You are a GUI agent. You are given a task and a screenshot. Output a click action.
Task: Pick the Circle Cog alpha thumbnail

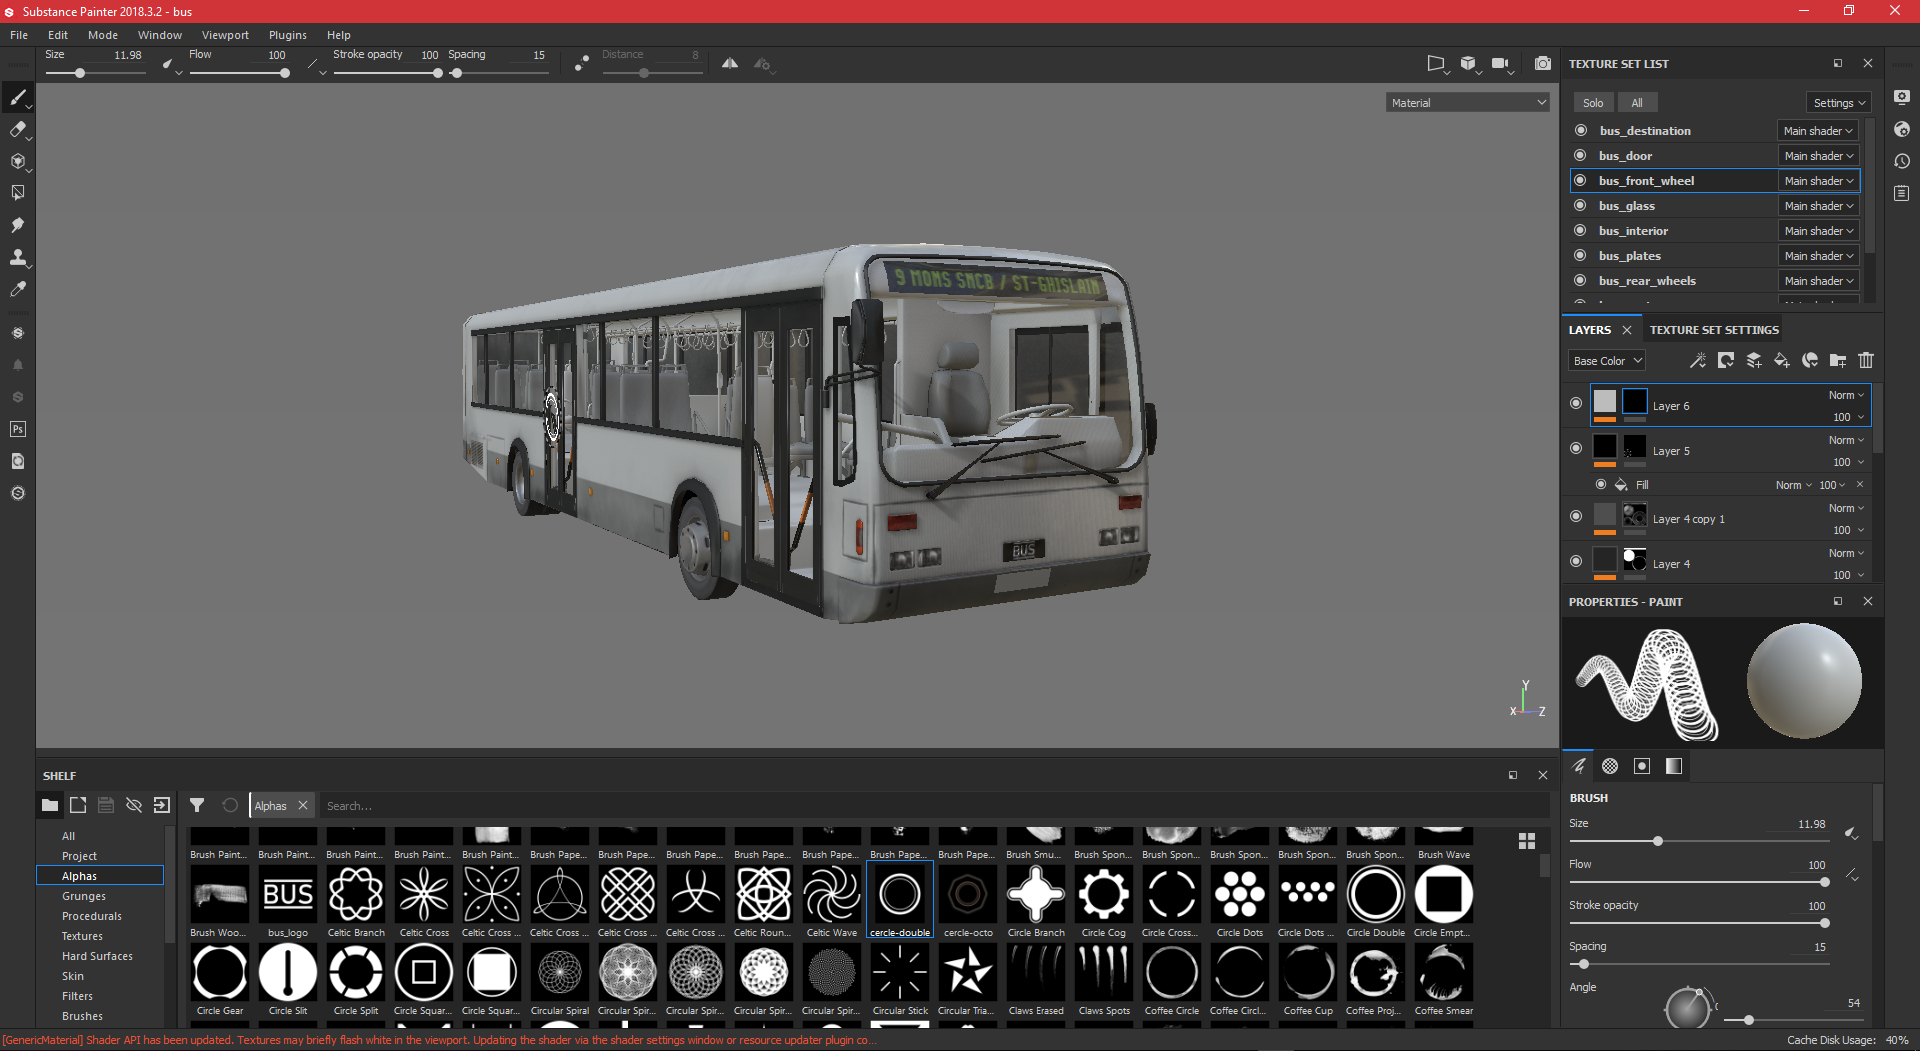click(x=1103, y=895)
